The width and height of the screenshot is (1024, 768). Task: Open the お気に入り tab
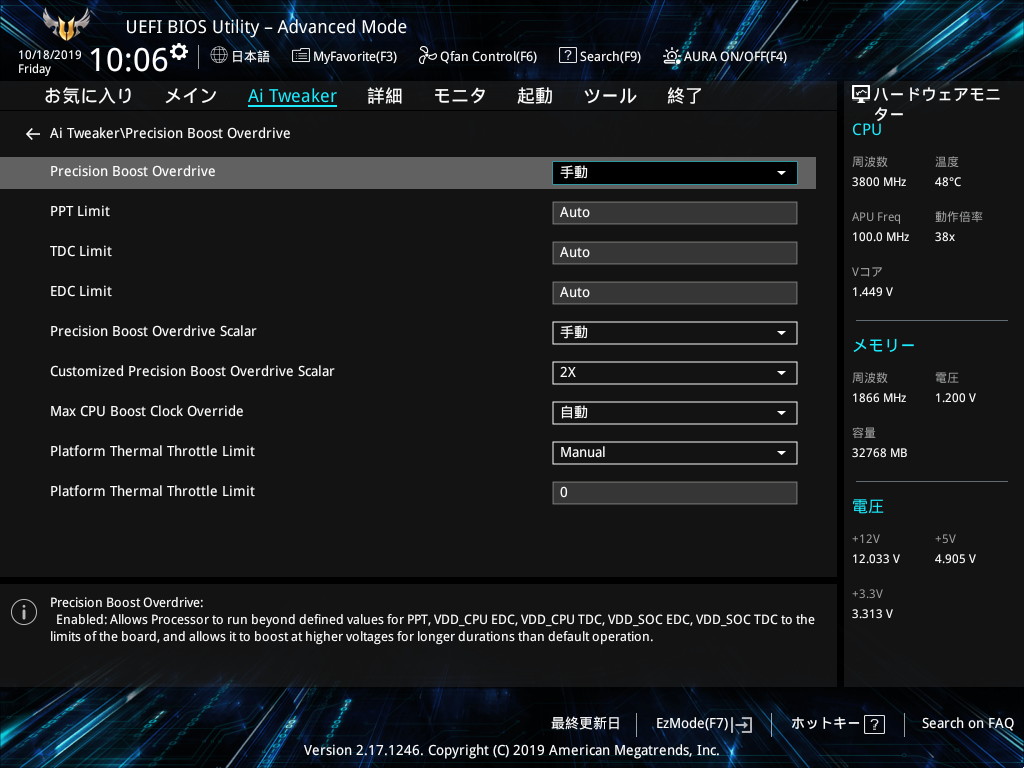[89, 96]
